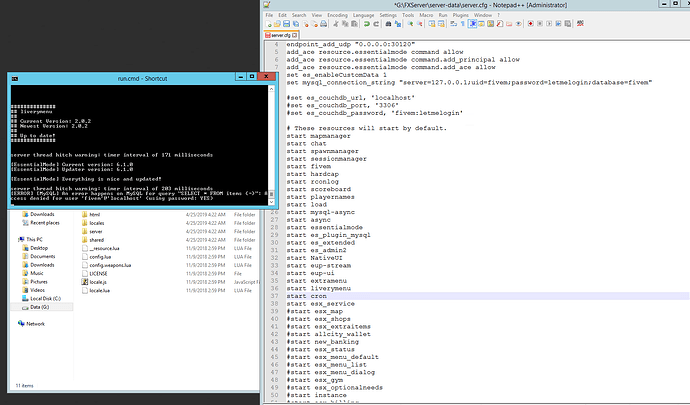The width and height of the screenshot is (690, 405).
Task: Open the Edit menu
Action: click(x=282, y=15)
